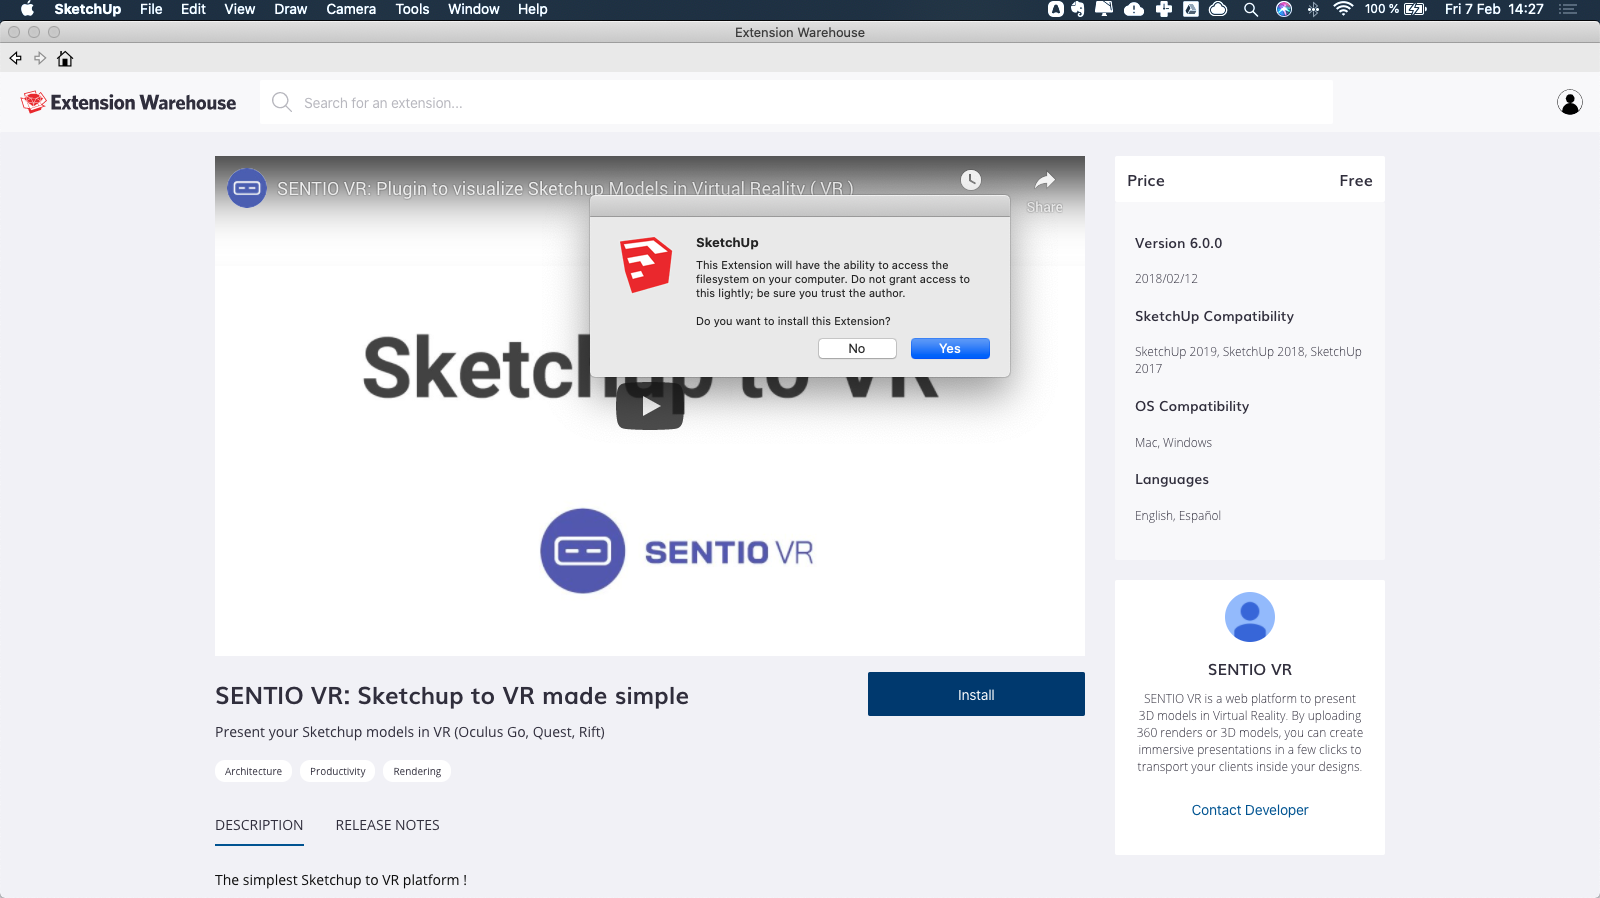Open the Camera menu
The image size is (1600, 898).
(x=351, y=9)
